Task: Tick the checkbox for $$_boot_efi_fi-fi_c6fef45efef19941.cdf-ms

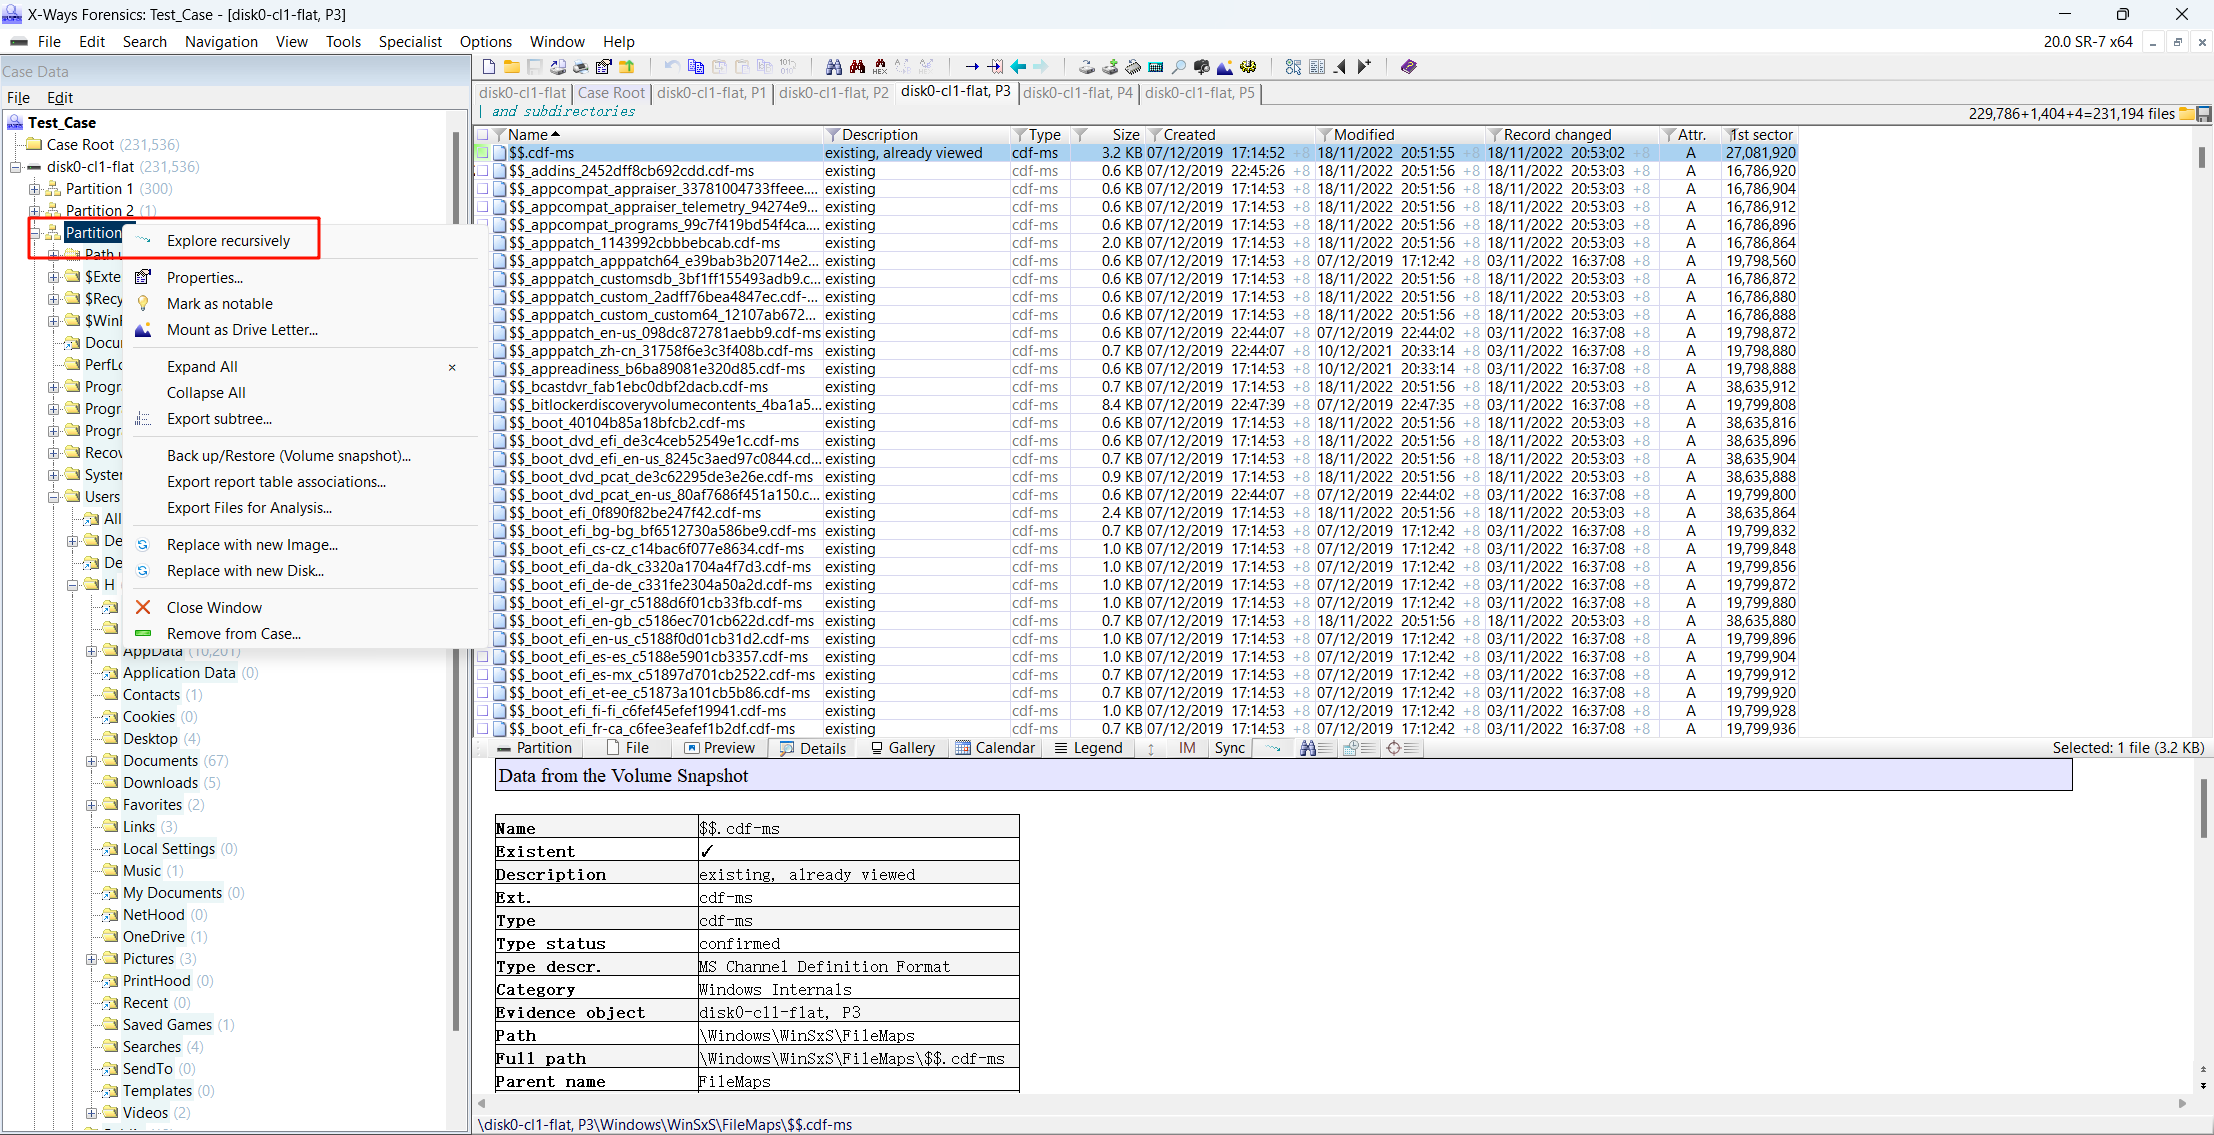Action: [x=482, y=711]
